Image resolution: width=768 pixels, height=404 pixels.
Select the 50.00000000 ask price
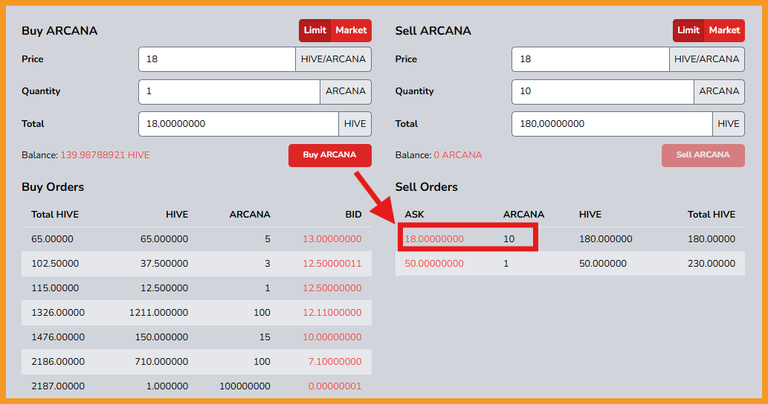pos(434,263)
